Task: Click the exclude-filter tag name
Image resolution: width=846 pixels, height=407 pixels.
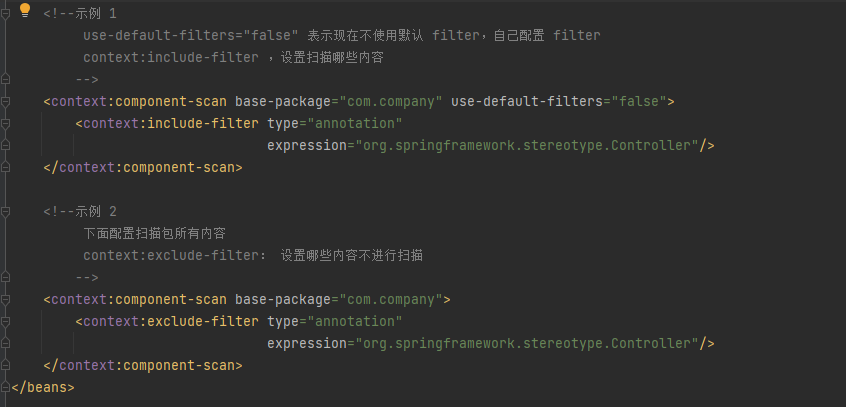Action: tap(203, 322)
